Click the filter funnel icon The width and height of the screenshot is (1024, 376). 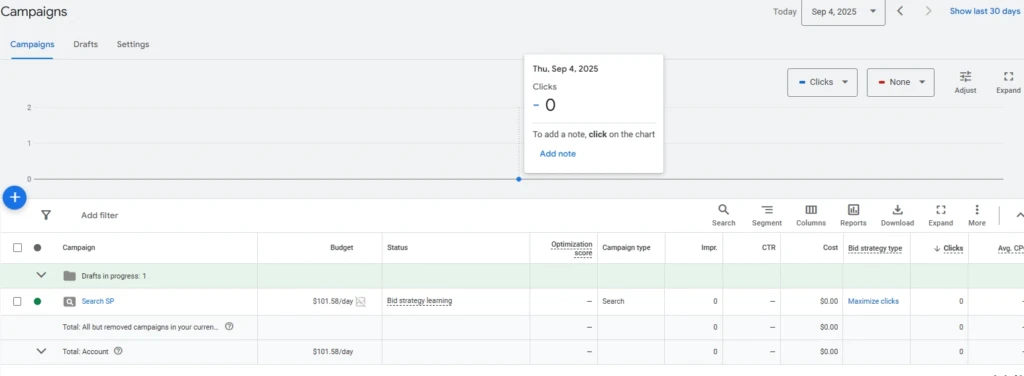click(46, 215)
